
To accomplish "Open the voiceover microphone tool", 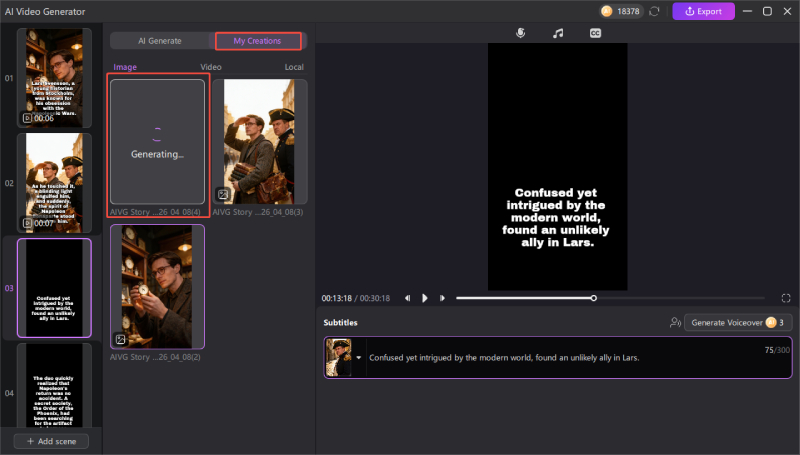I will tap(521, 33).
